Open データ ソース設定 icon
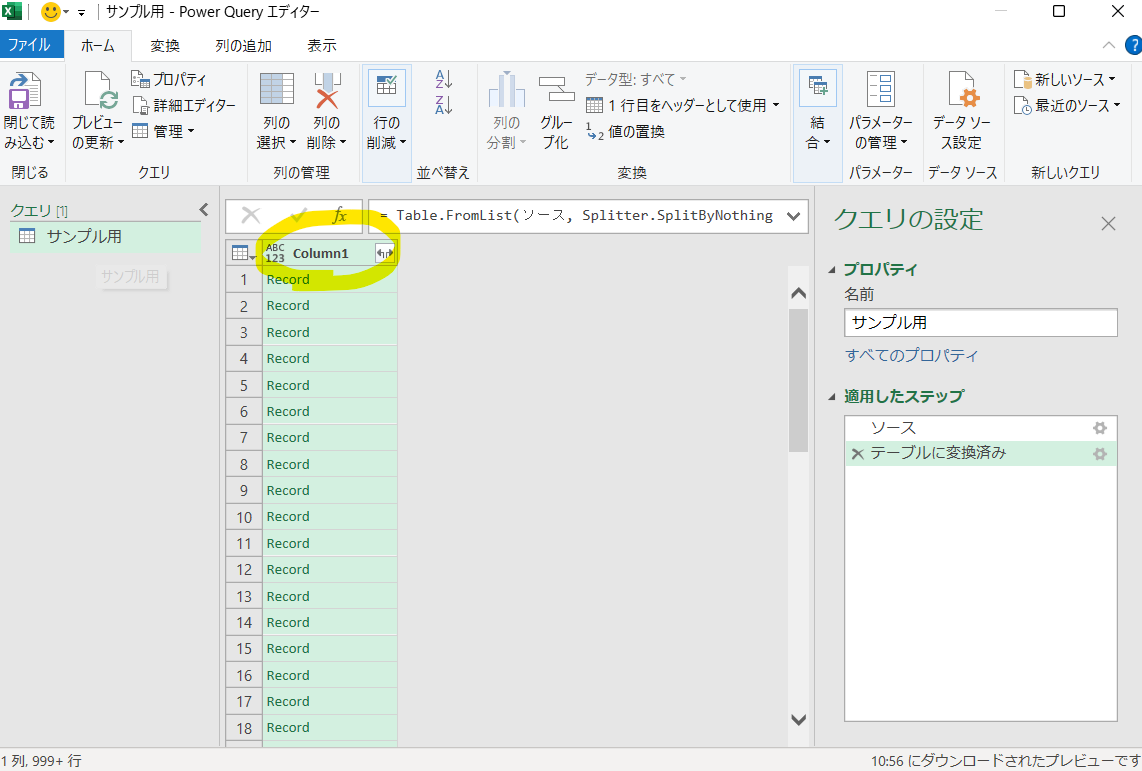This screenshot has height=771, width=1142. 961,90
